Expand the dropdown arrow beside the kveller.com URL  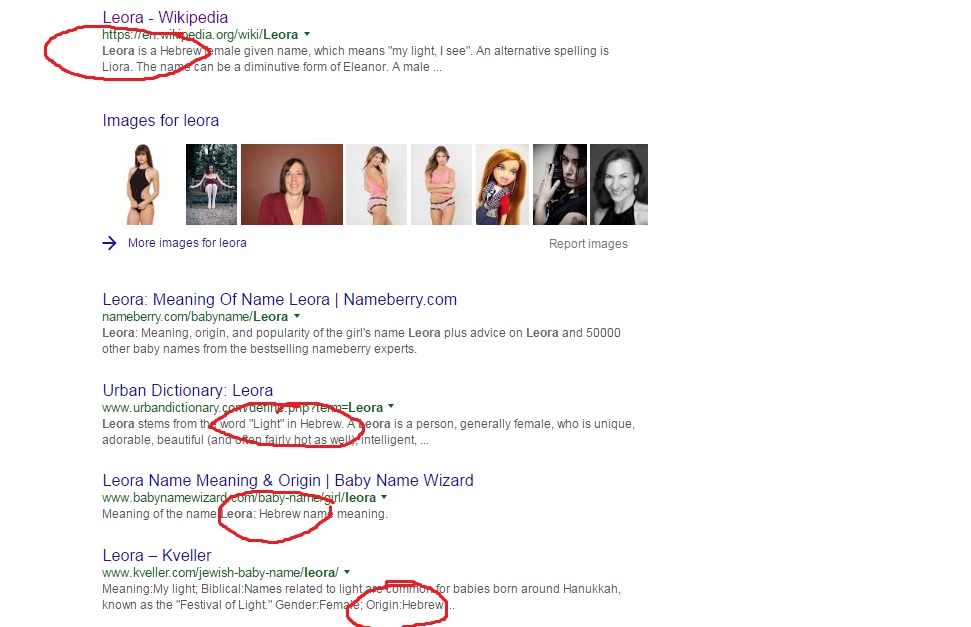click(347, 572)
